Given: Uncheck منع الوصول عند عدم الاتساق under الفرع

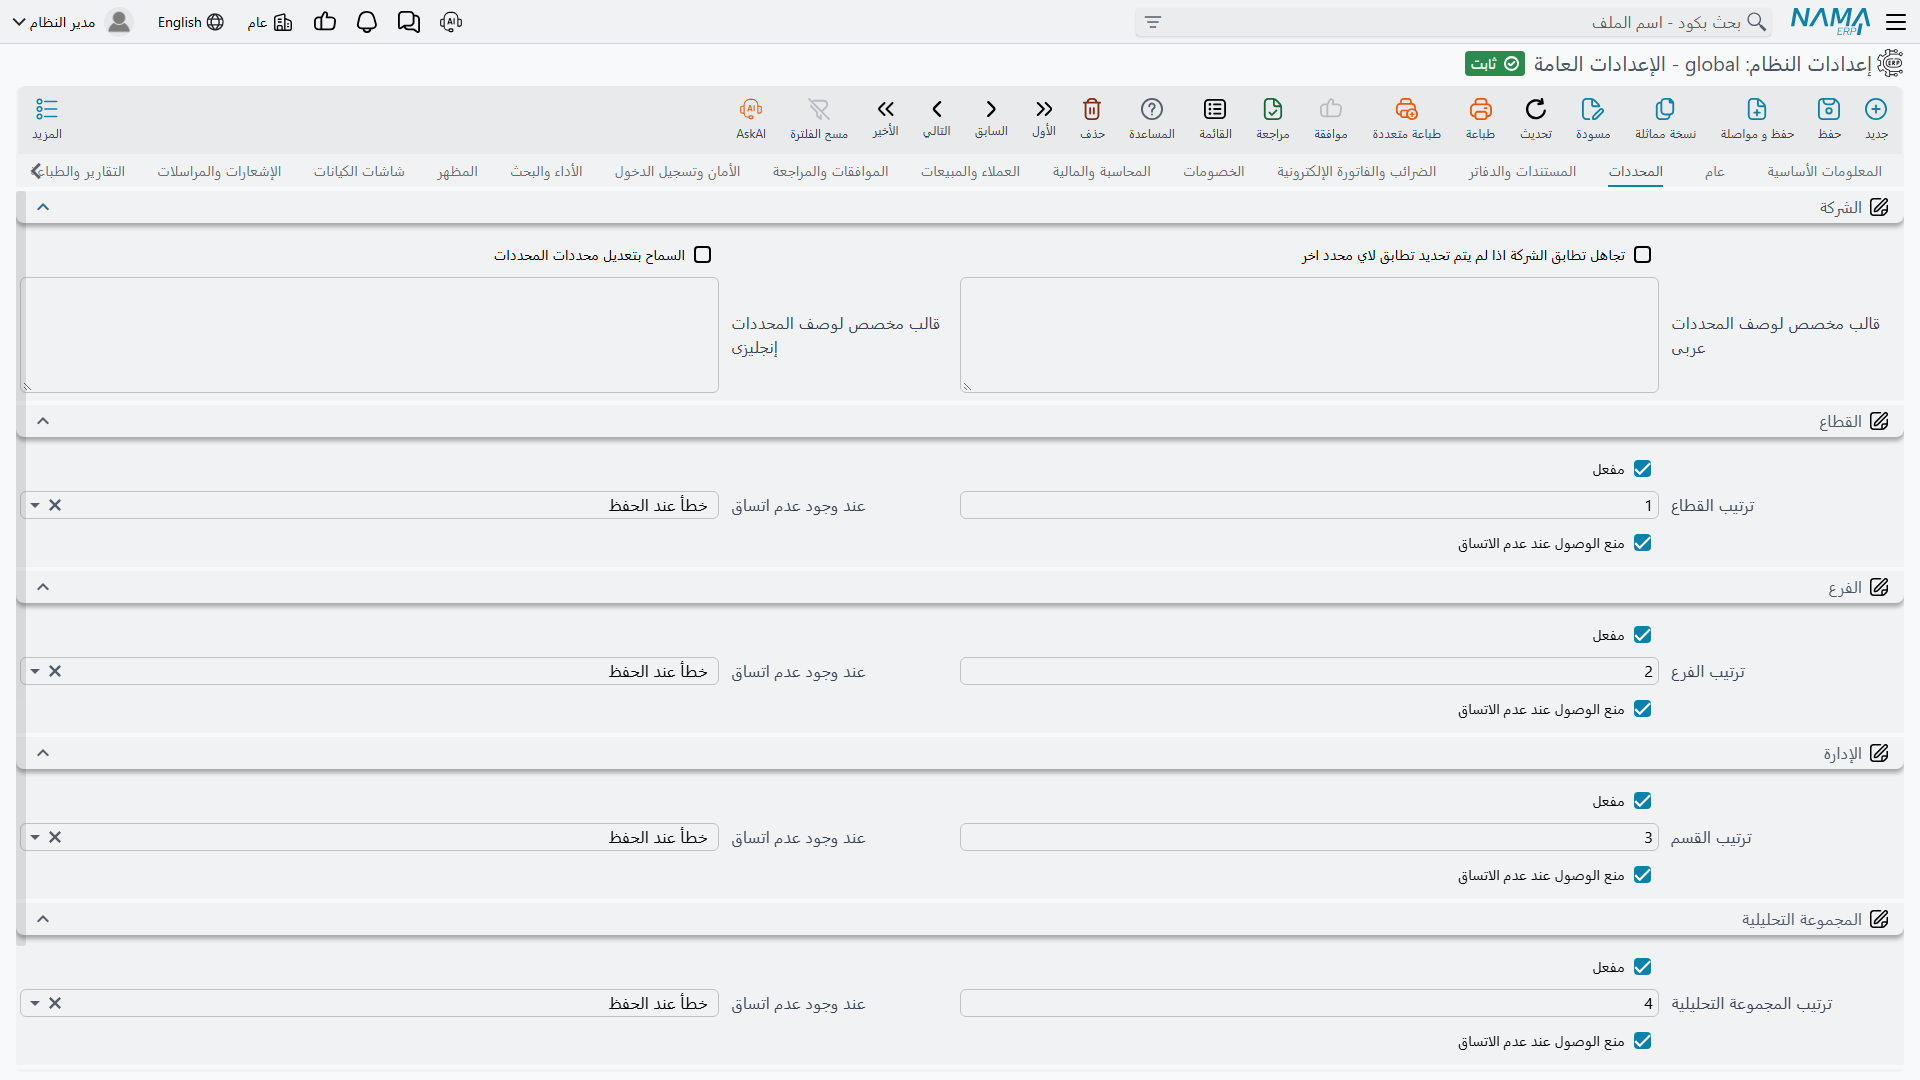Looking at the screenshot, I should (1643, 709).
